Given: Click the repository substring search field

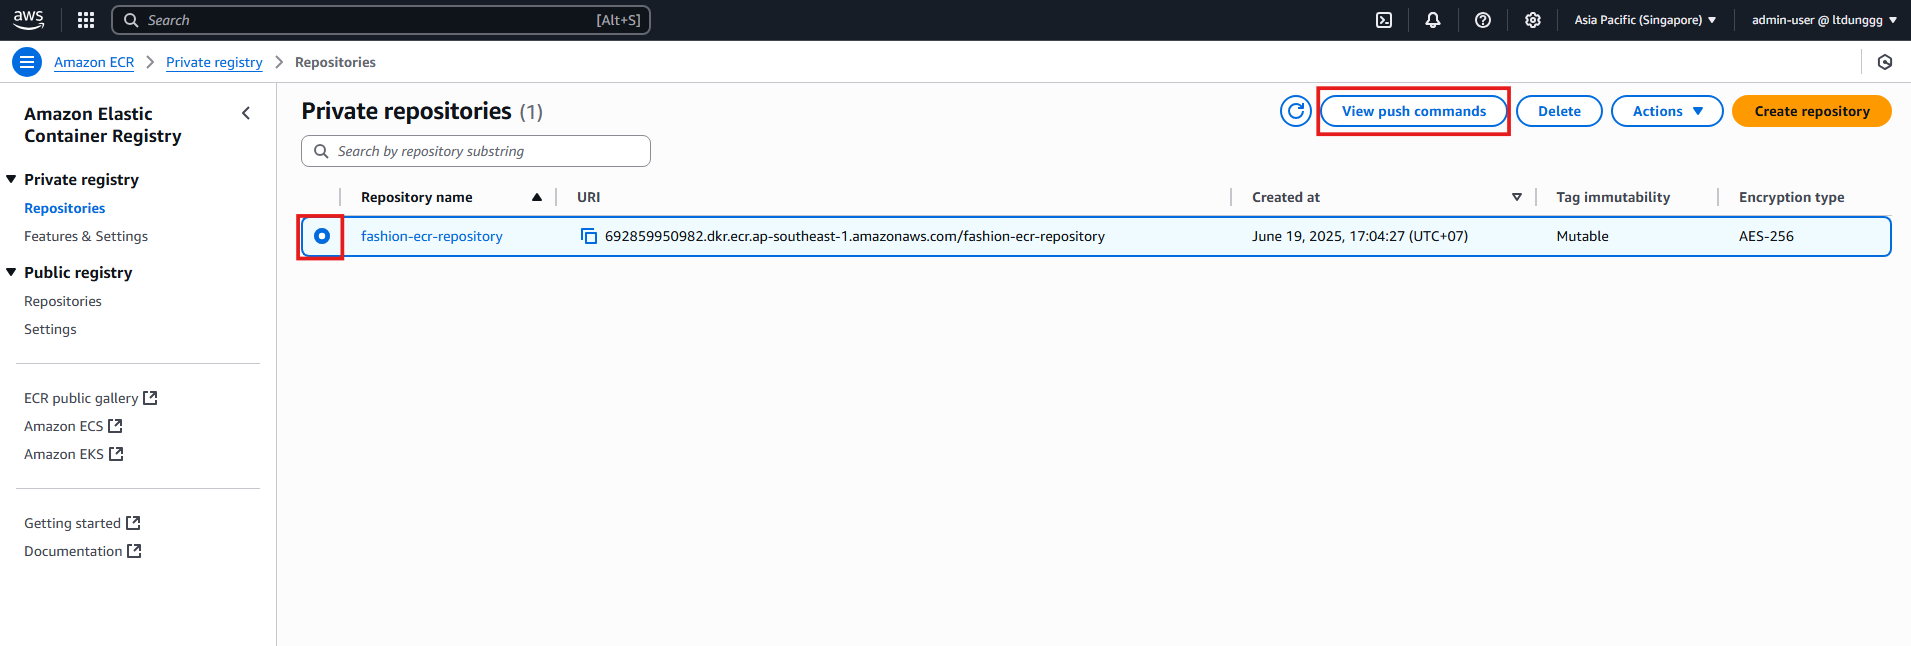Looking at the screenshot, I should click(x=476, y=151).
